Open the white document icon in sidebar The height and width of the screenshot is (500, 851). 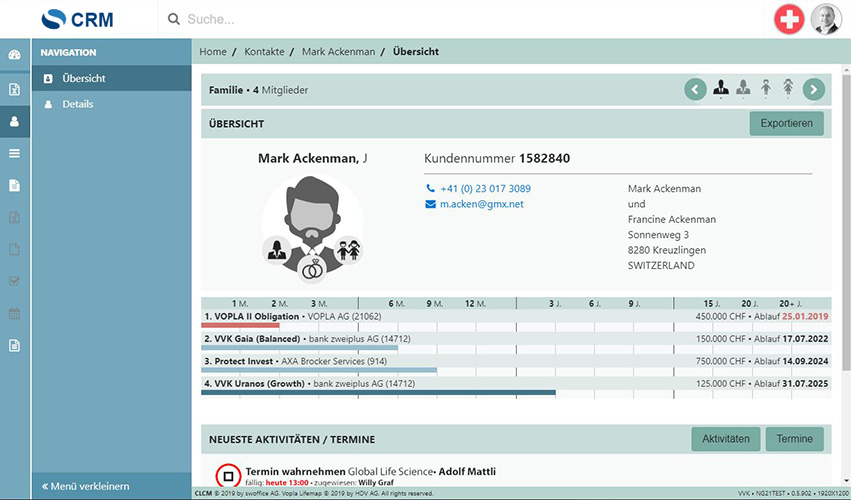point(15,186)
